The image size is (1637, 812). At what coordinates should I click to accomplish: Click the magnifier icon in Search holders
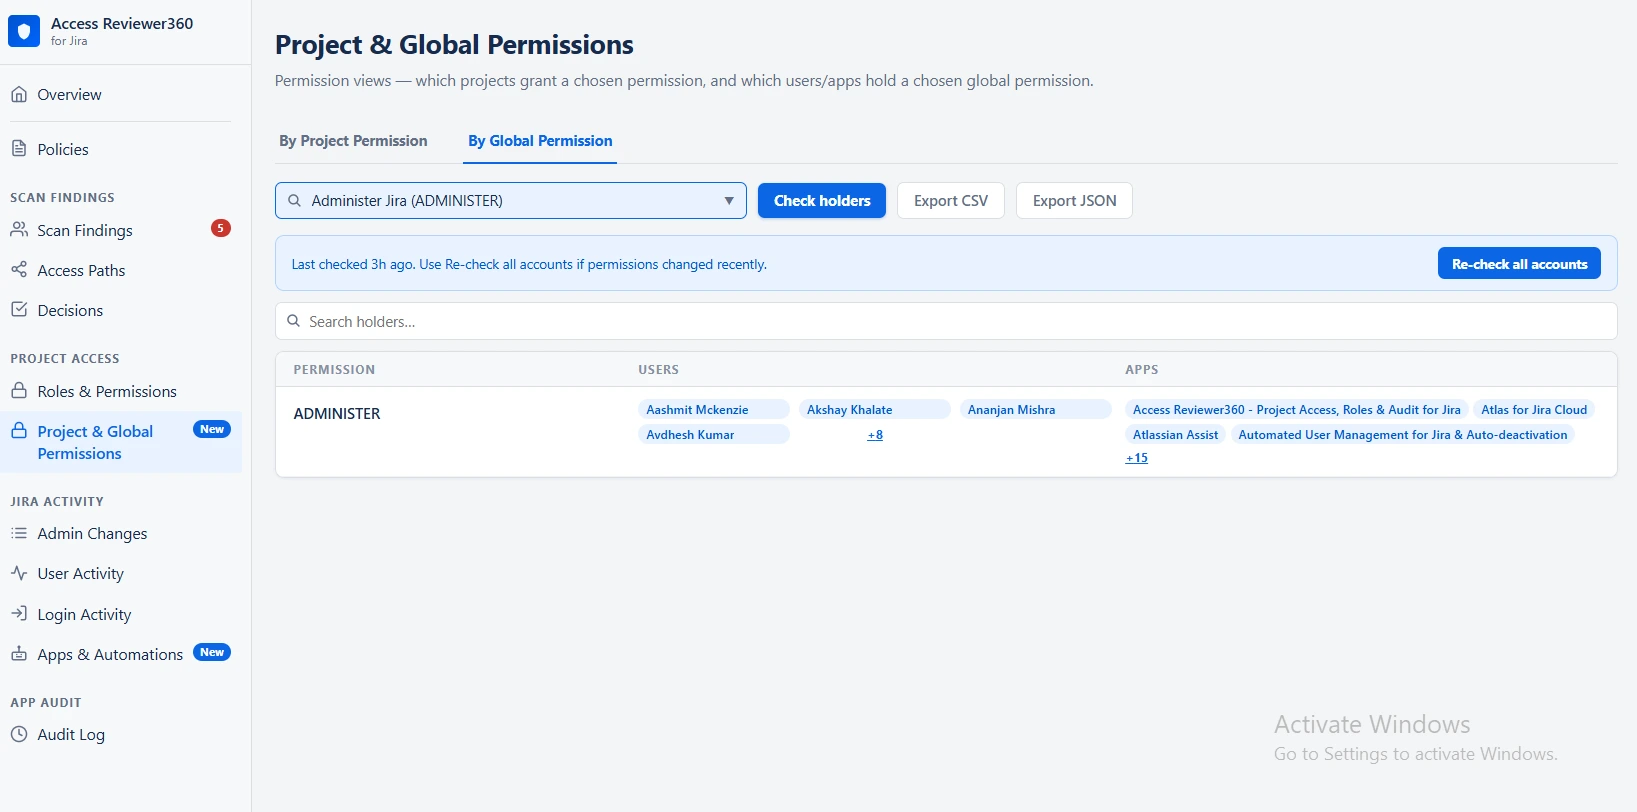click(x=294, y=321)
